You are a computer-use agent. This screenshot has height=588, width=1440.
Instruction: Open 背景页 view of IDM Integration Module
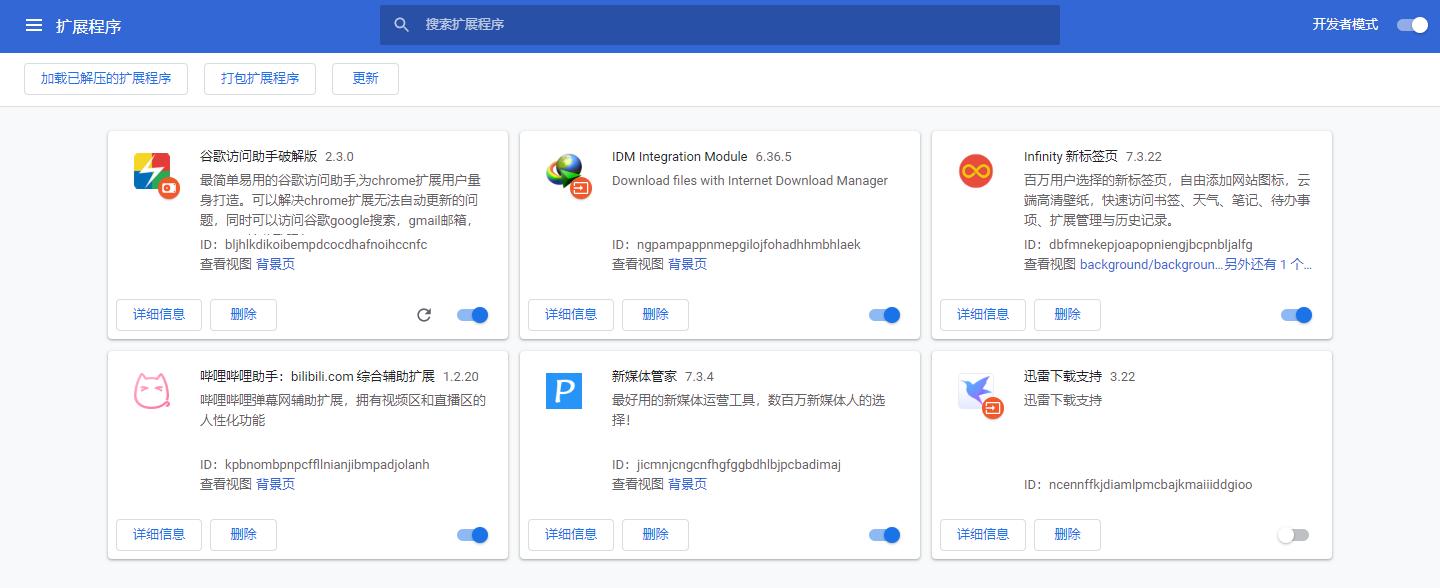coord(687,264)
